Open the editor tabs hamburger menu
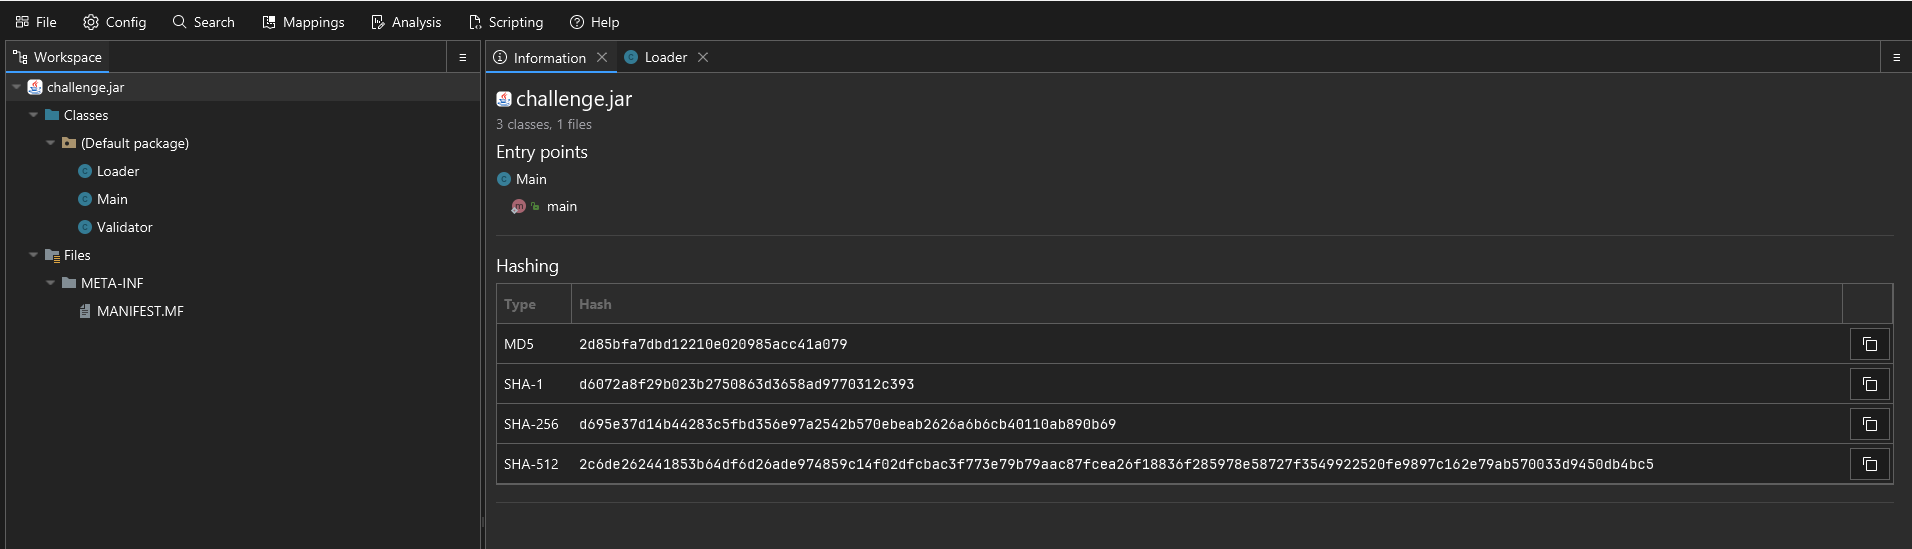This screenshot has height=549, width=1912. click(1896, 58)
